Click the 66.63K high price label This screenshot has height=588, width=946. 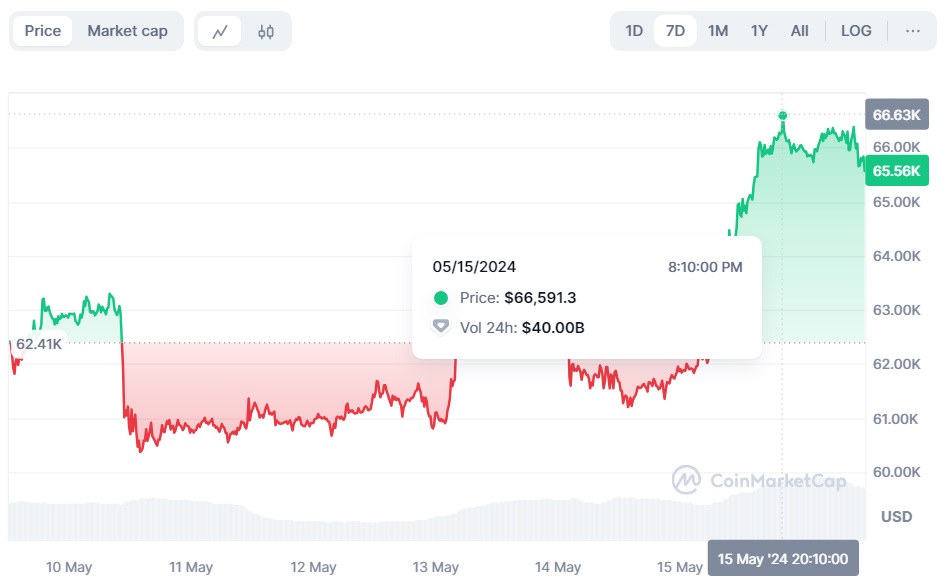[895, 115]
